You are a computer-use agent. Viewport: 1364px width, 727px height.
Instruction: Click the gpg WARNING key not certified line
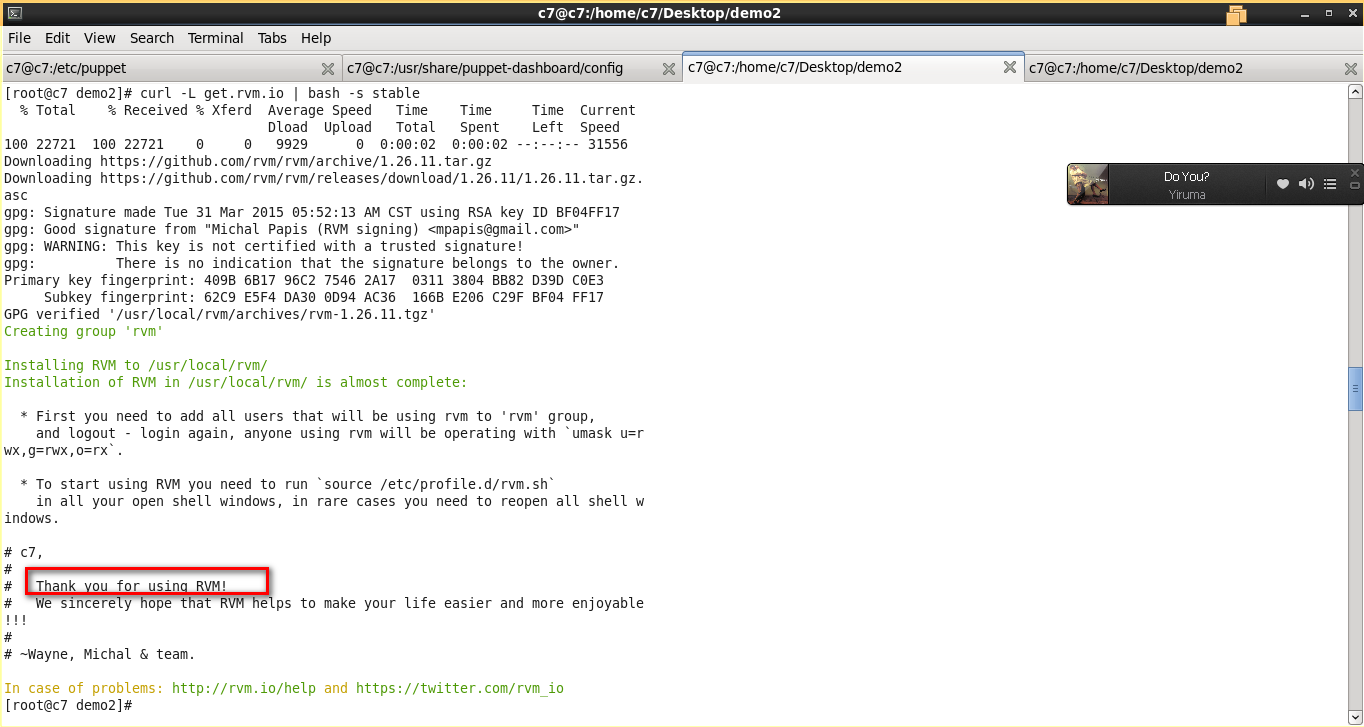(x=264, y=246)
